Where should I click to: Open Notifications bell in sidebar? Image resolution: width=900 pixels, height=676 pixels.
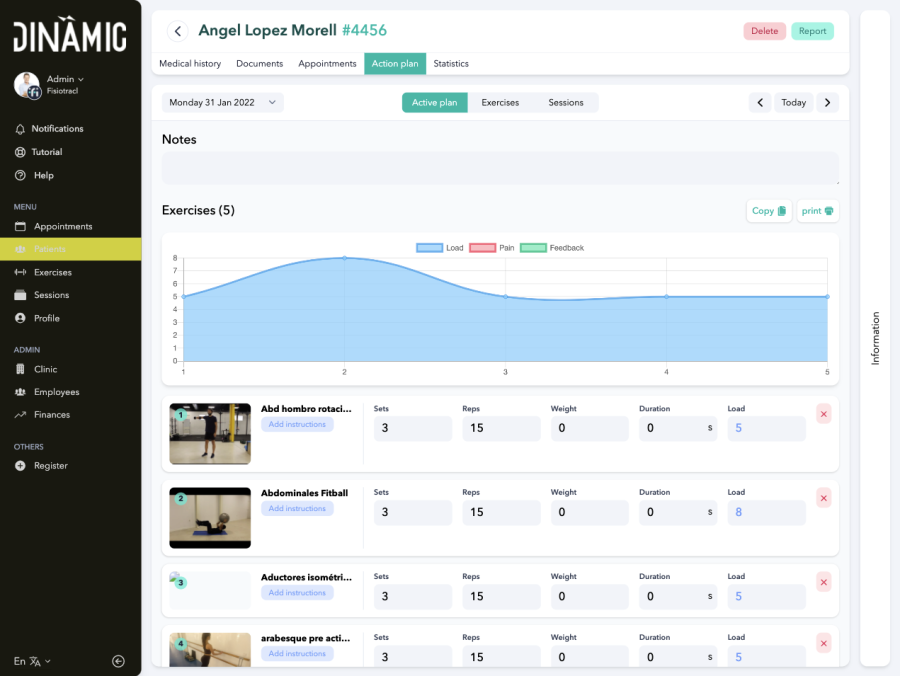click(x=49, y=129)
